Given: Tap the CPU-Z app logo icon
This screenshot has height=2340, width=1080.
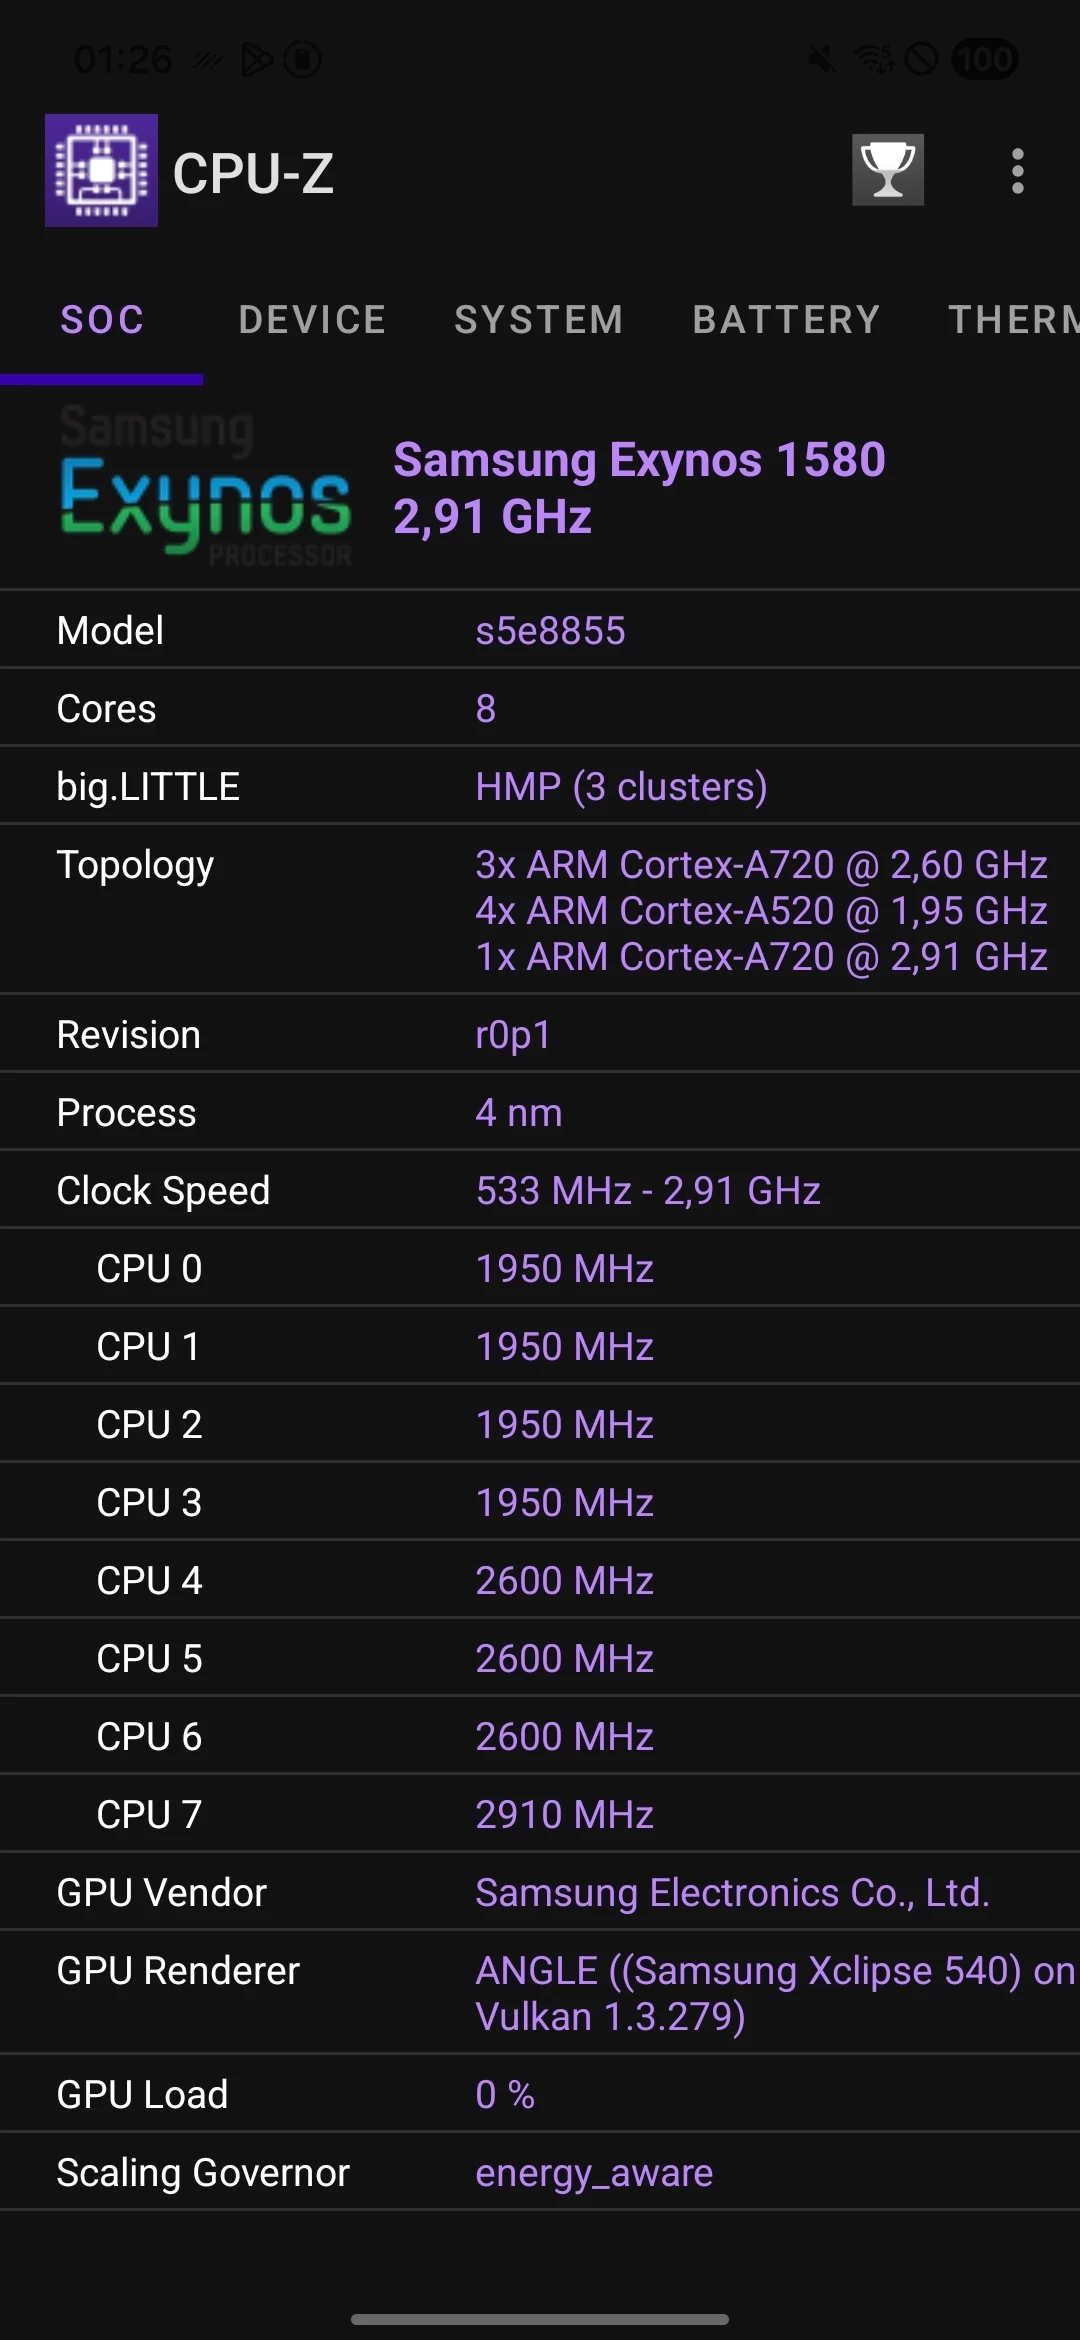Looking at the screenshot, I should tap(101, 170).
